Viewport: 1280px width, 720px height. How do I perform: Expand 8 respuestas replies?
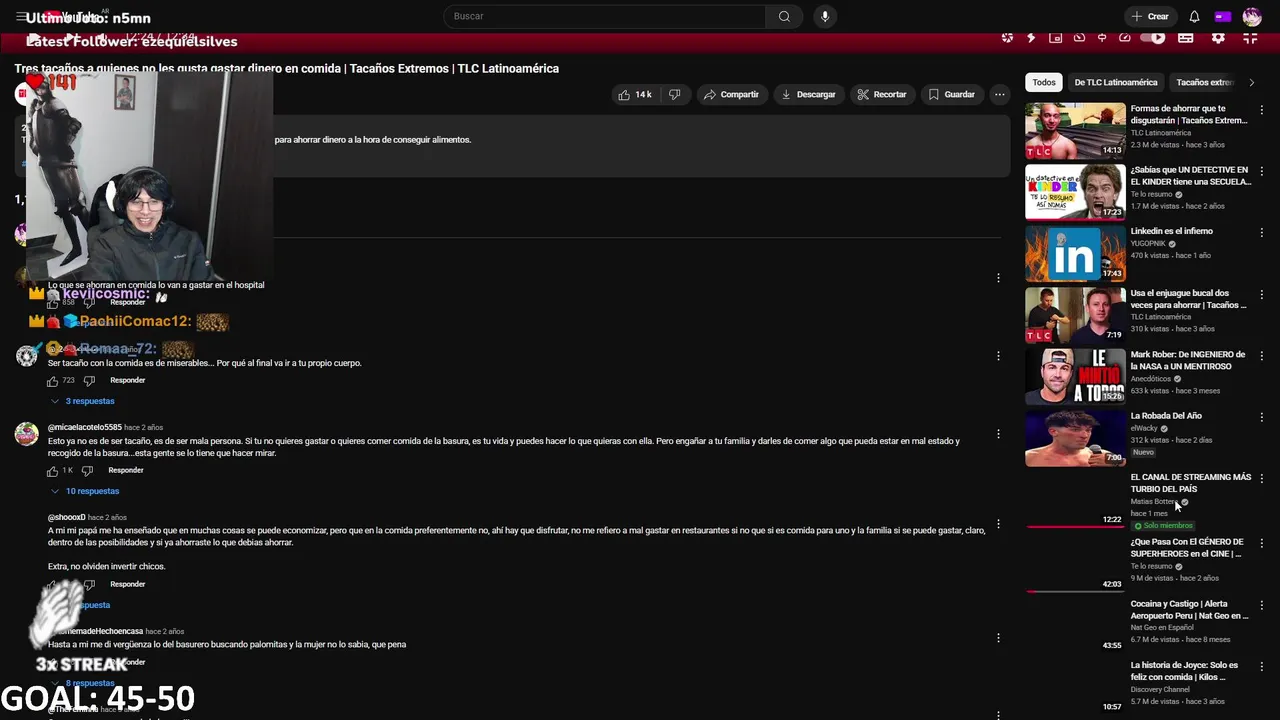[x=83, y=683]
